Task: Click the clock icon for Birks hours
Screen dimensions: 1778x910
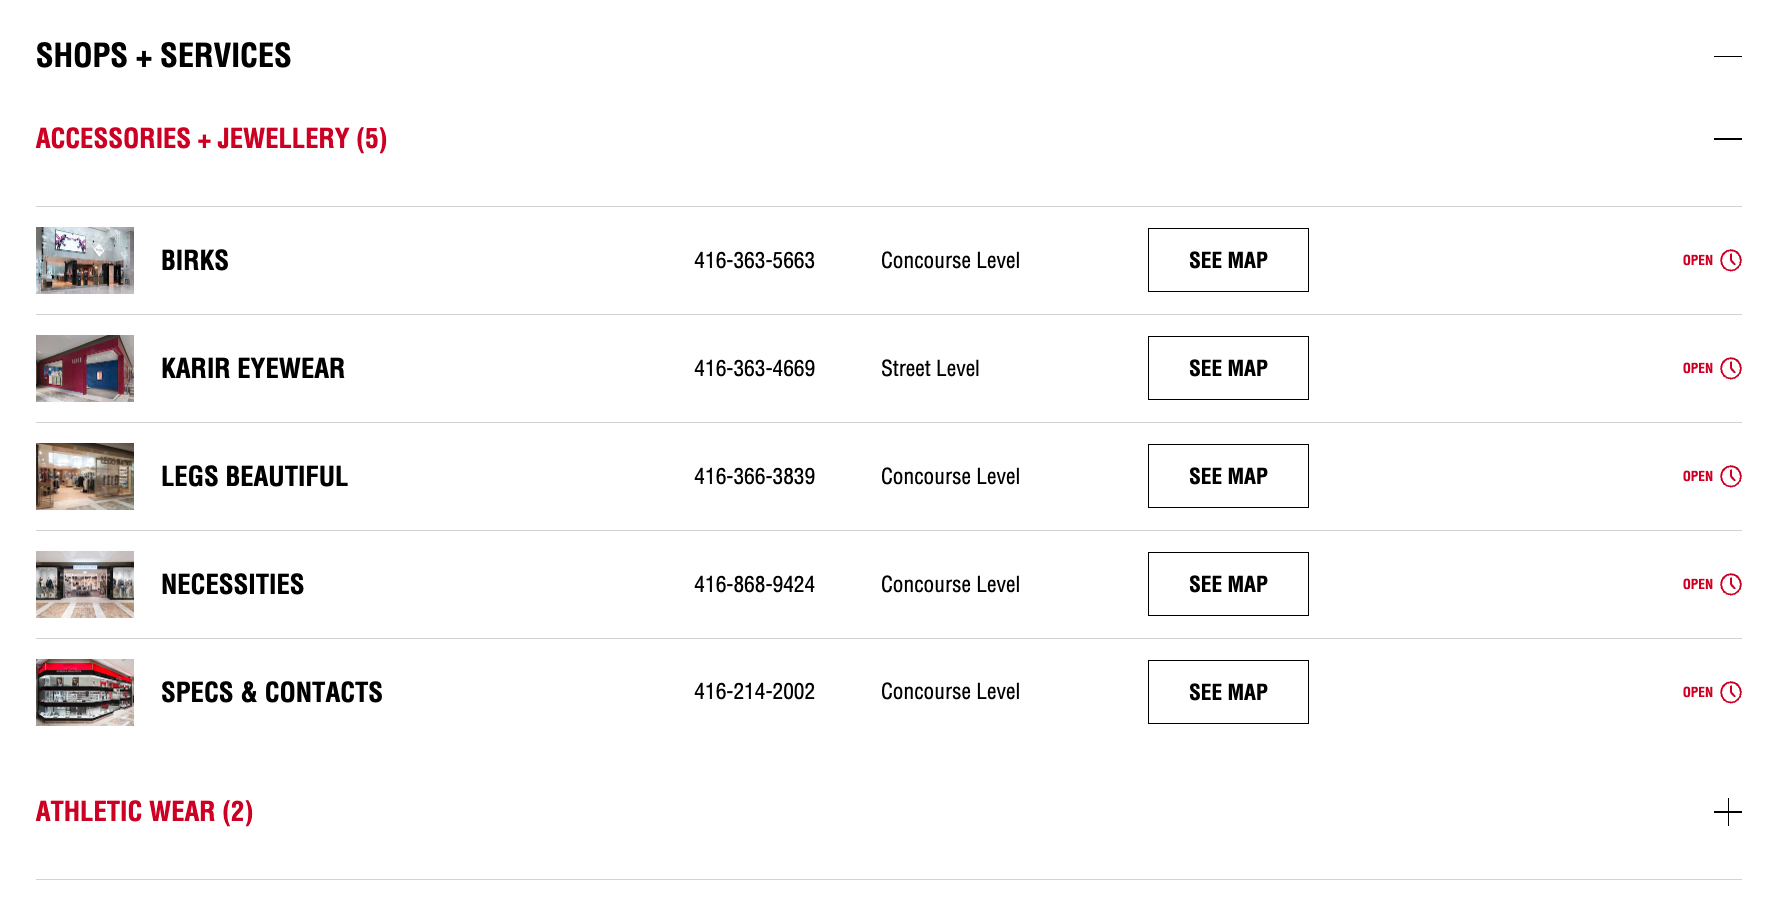Action: pyautogui.click(x=1731, y=260)
